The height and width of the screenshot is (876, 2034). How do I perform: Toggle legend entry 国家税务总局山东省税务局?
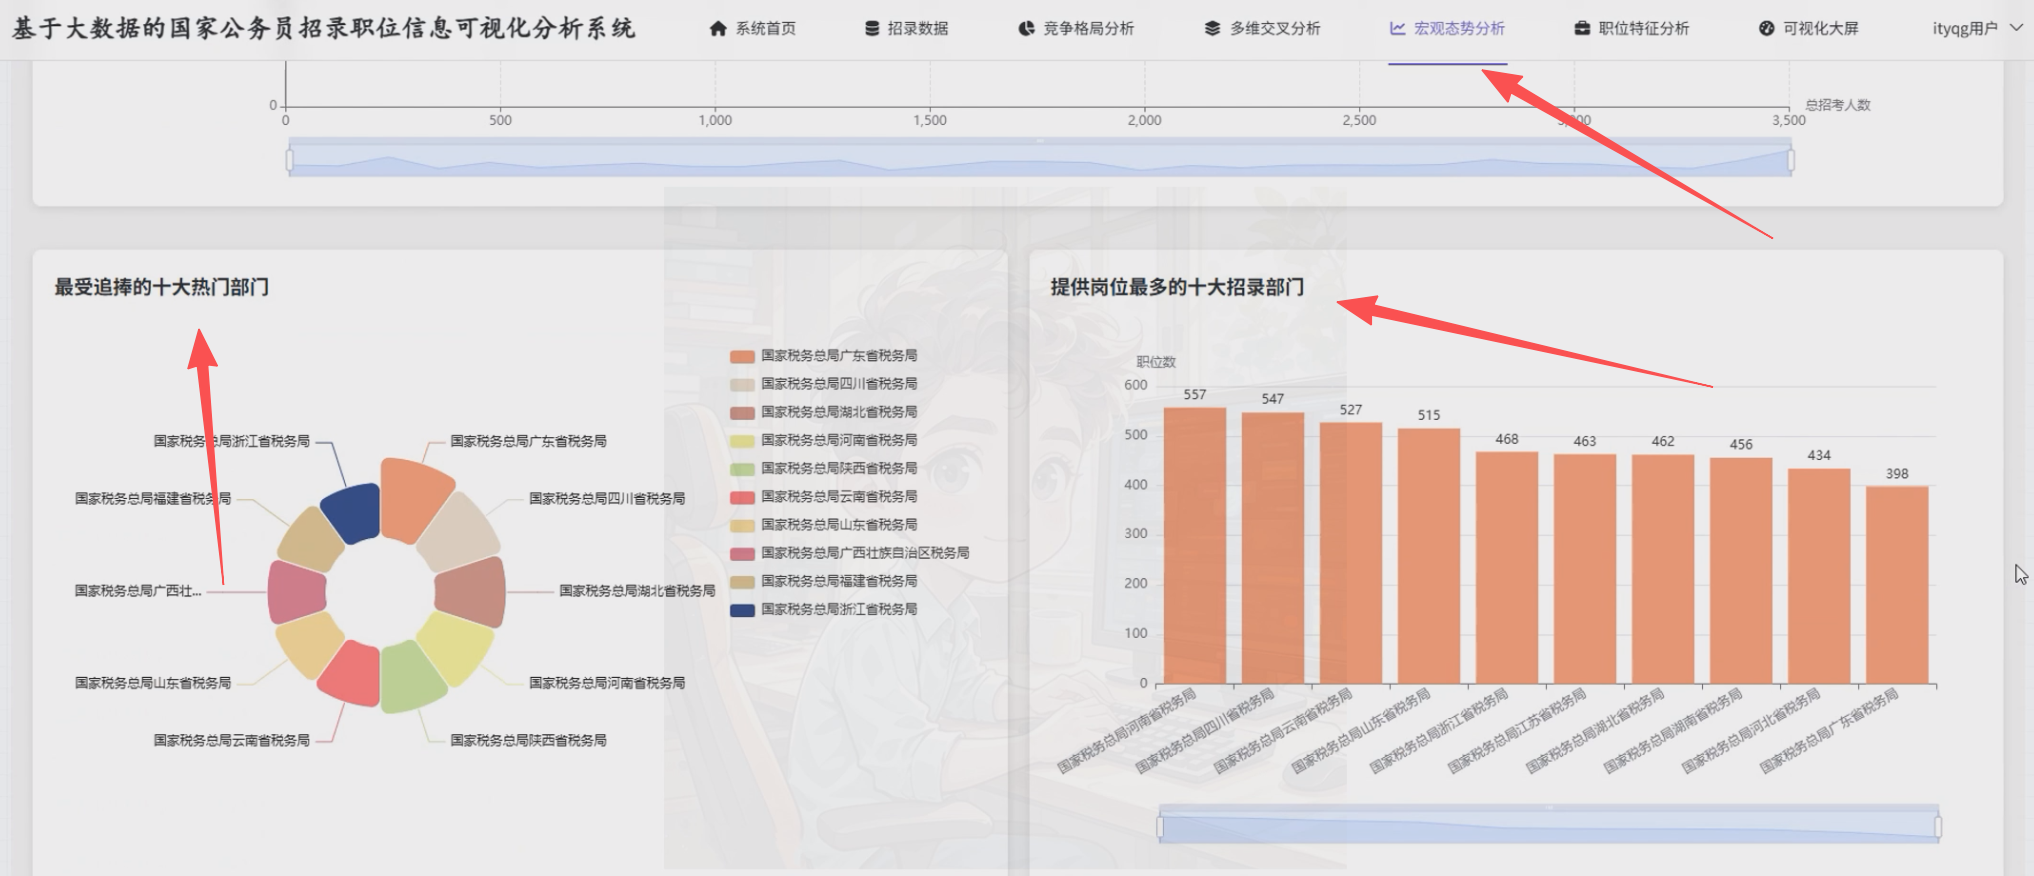pos(824,525)
